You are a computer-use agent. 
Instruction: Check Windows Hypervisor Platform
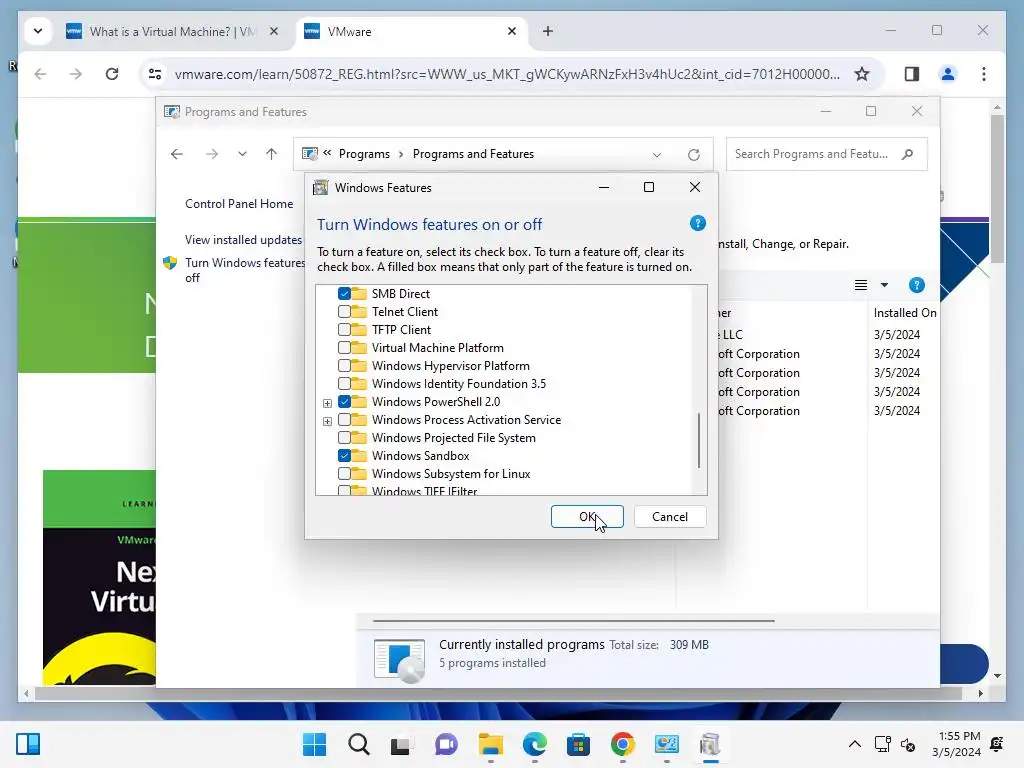pos(344,366)
